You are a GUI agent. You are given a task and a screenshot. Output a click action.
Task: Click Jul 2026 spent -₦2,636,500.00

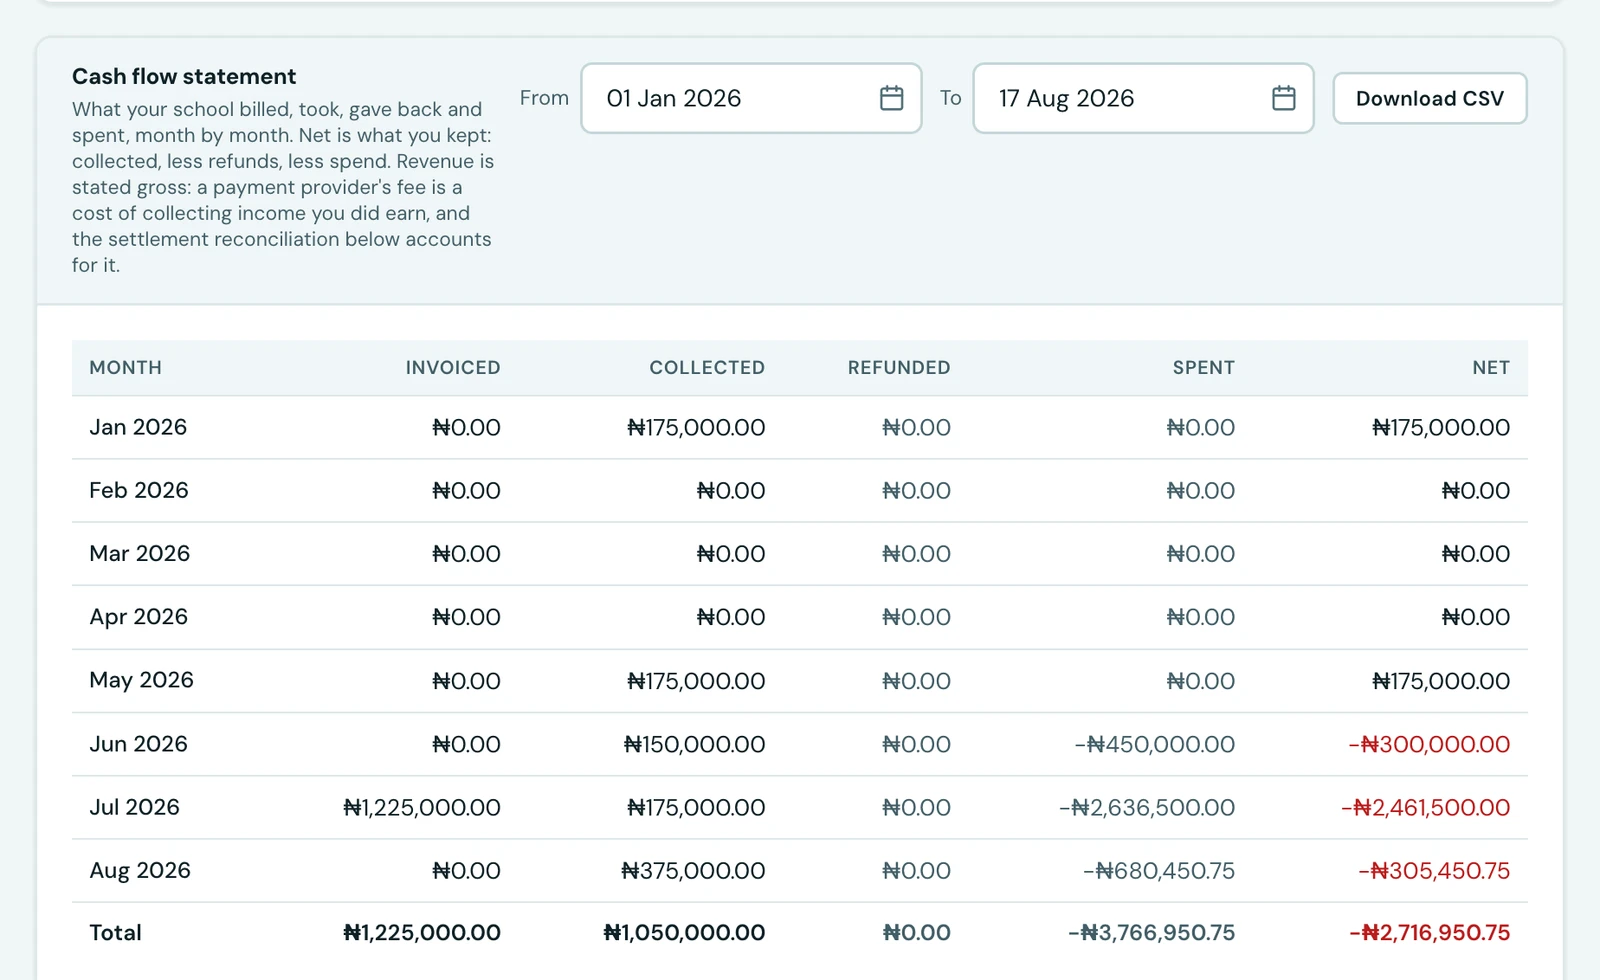pos(1147,807)
